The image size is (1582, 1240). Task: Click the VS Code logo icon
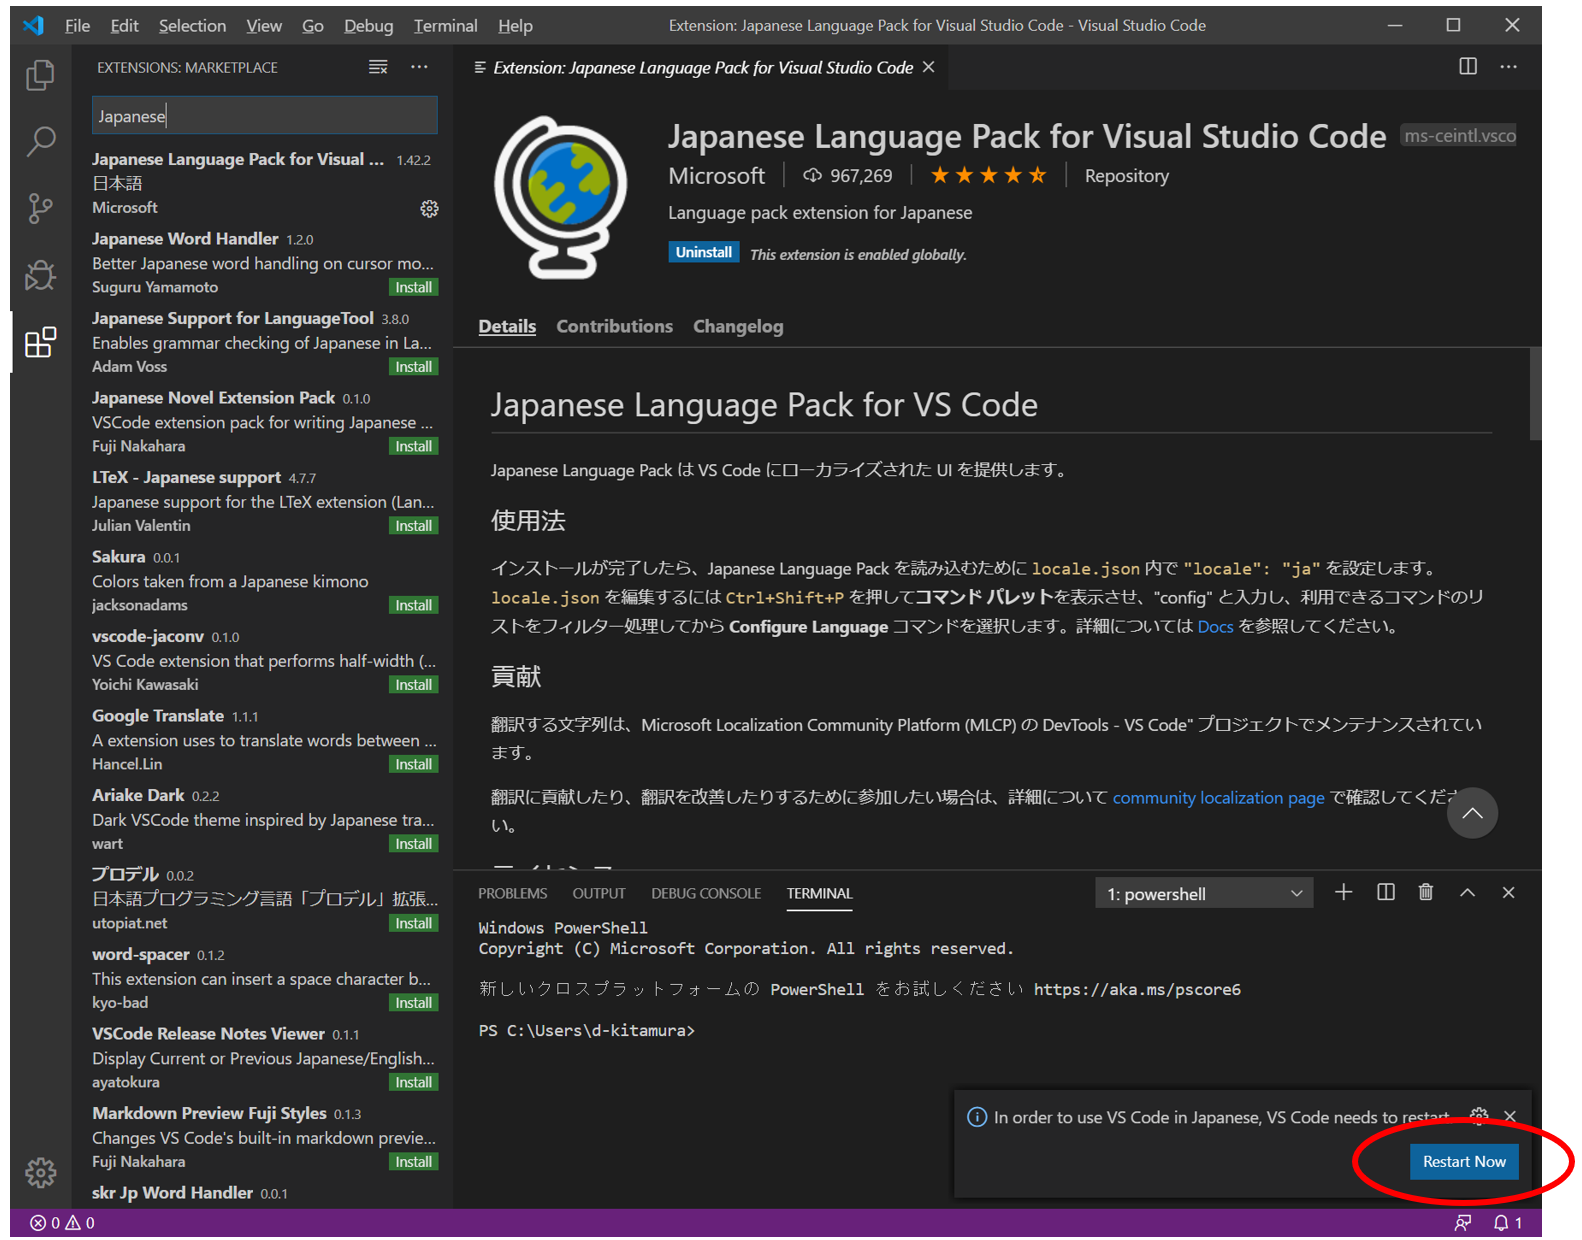[x=33, y=25]
